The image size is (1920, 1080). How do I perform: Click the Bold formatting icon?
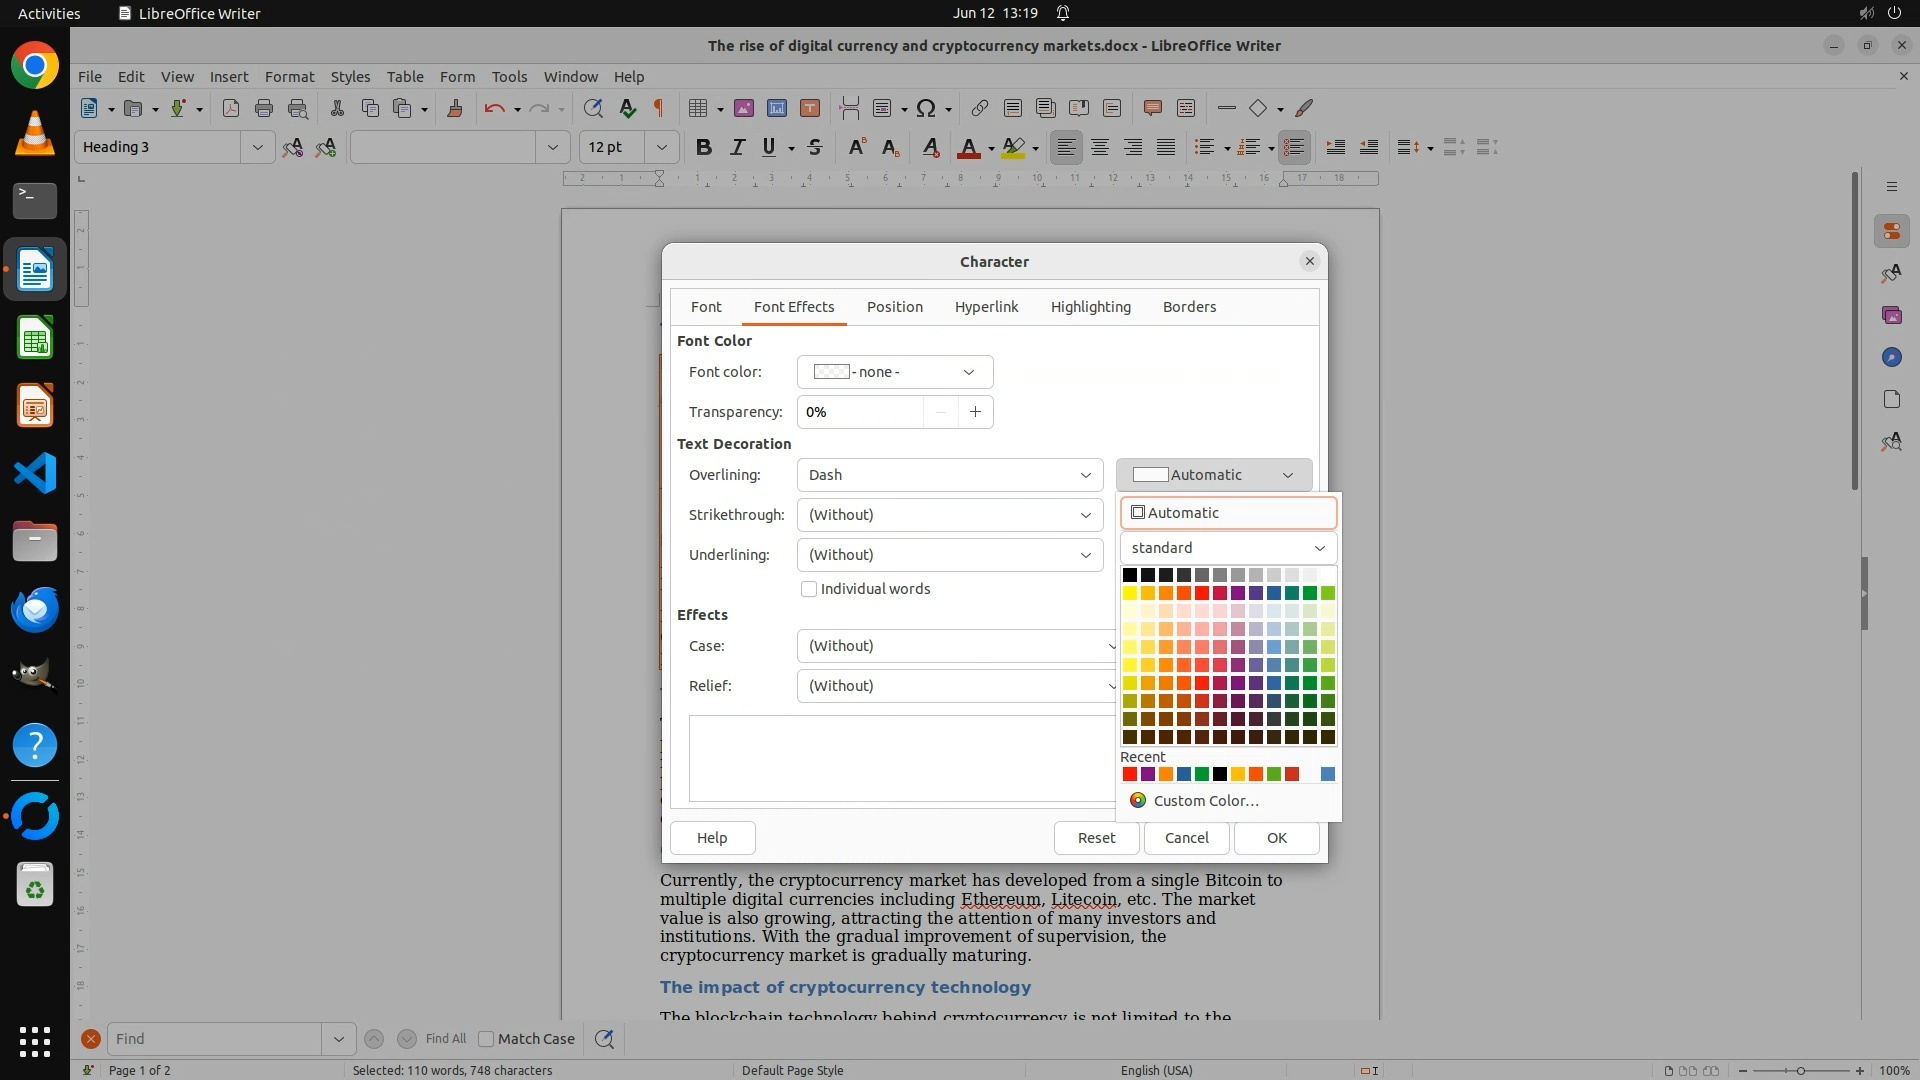[x=704, y=147]
